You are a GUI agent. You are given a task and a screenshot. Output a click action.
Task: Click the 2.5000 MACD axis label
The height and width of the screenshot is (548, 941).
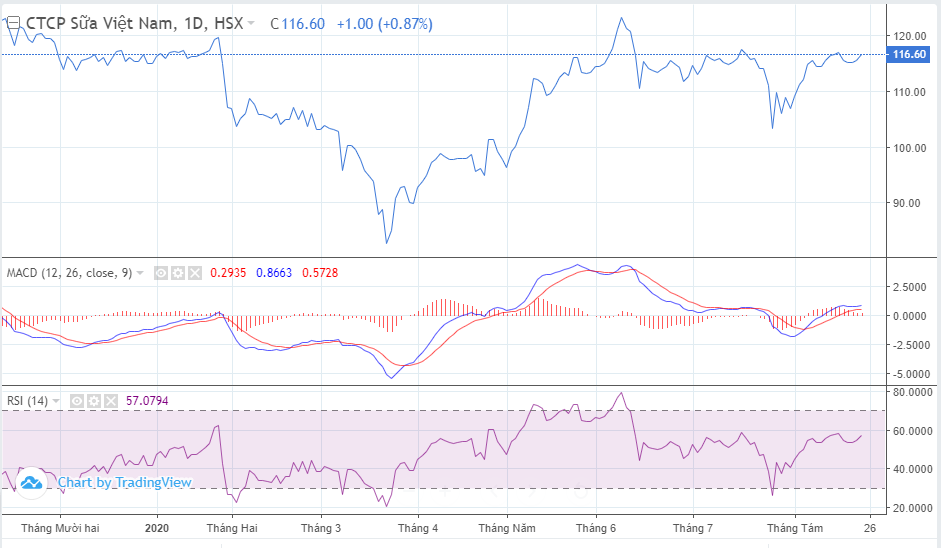[x=910, y=287]
